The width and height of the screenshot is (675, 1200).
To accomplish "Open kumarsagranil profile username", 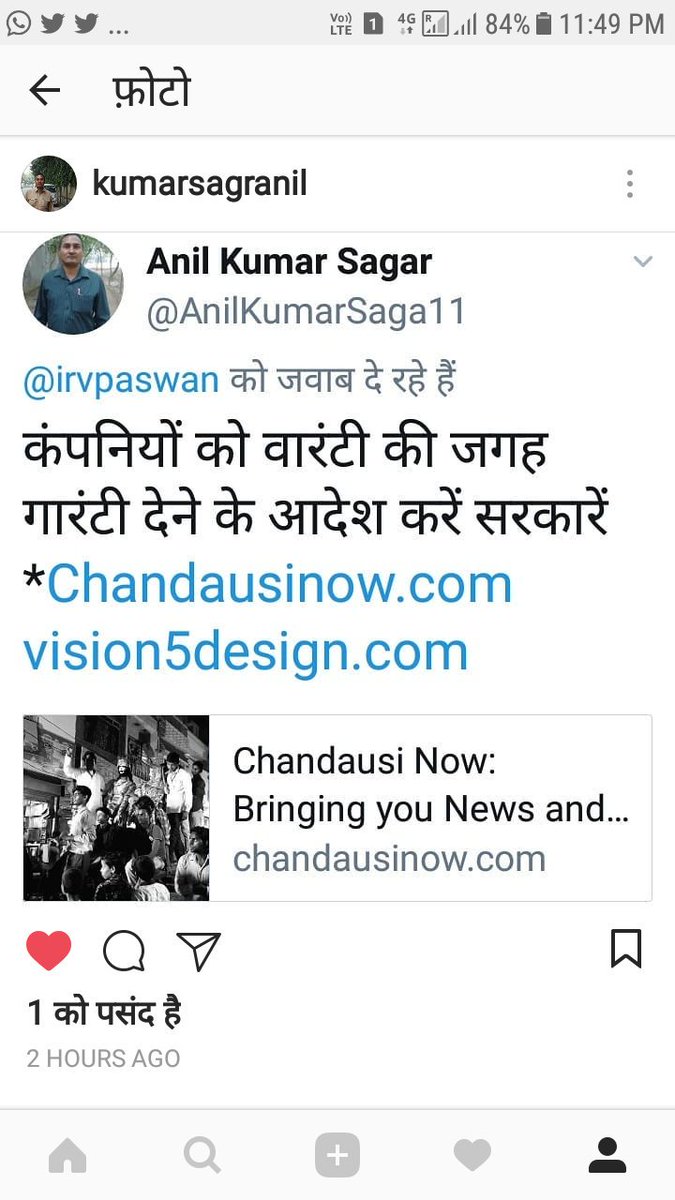I will (x=199, y=184).
